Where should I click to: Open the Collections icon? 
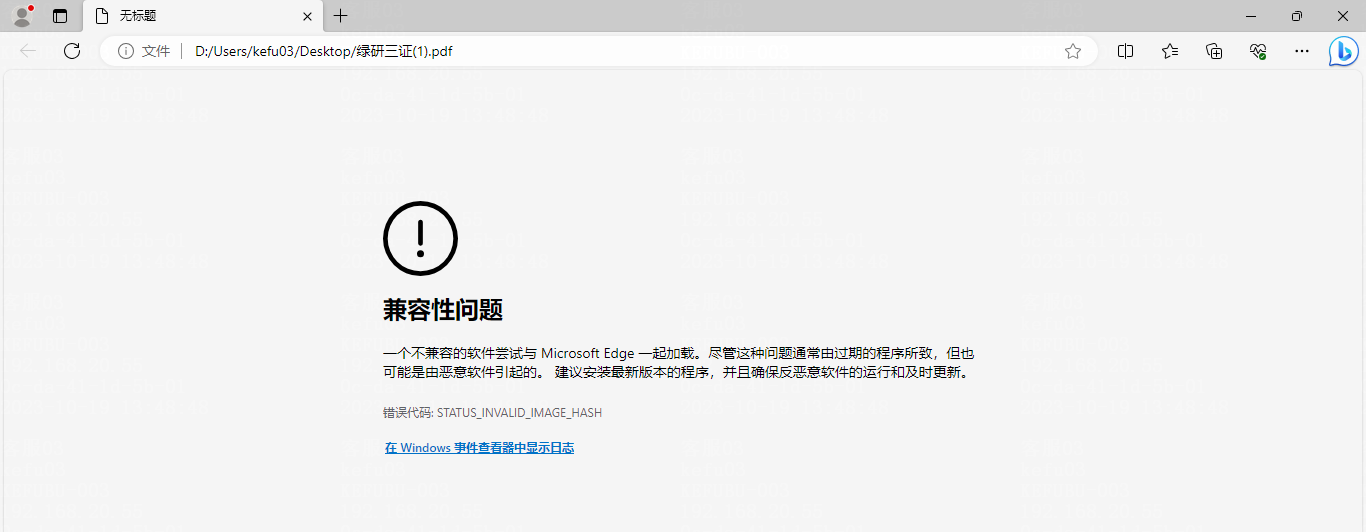1214,51
